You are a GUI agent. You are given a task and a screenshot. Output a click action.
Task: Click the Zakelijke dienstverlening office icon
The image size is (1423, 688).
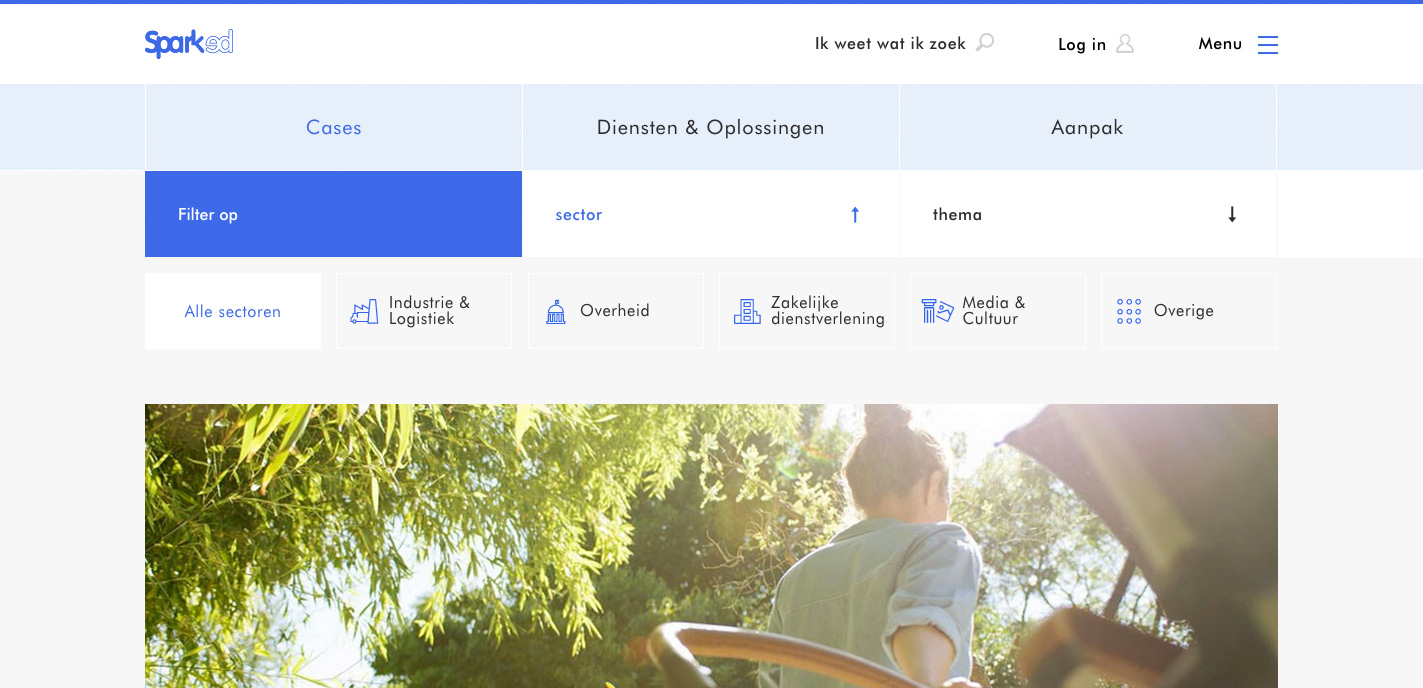click(747, 311)
